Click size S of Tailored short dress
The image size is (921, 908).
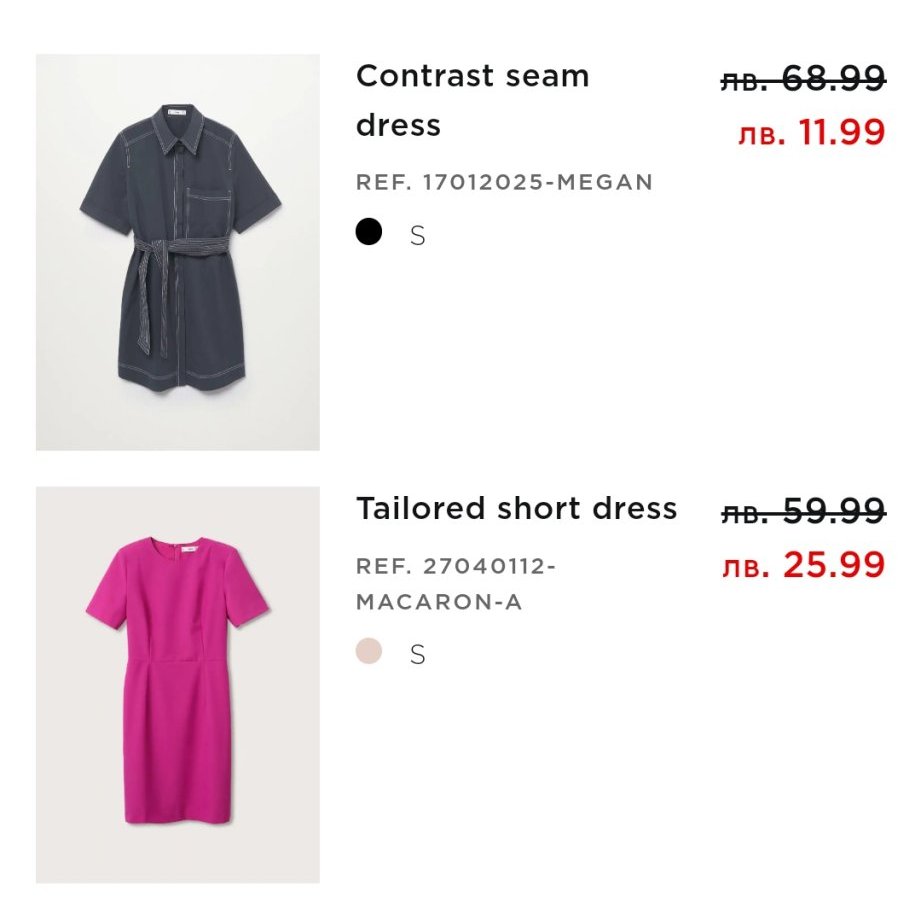[418, 655]
